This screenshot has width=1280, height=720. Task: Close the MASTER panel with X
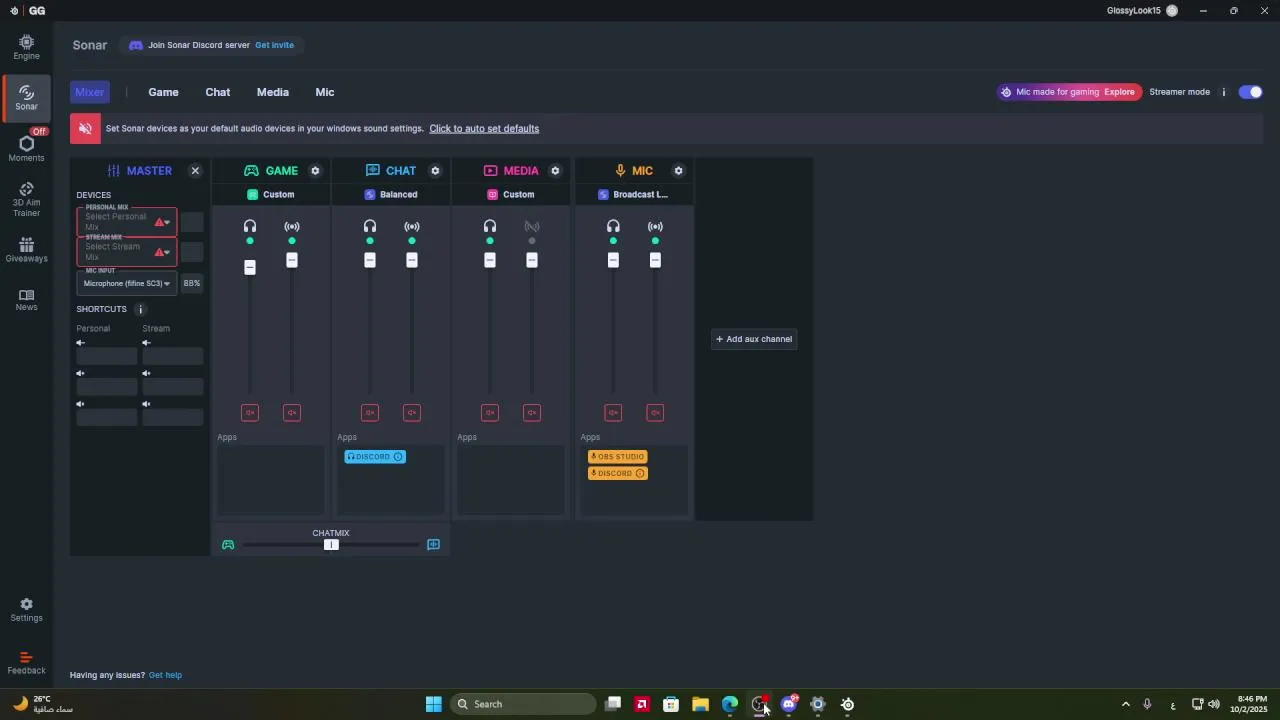point(195,171)
